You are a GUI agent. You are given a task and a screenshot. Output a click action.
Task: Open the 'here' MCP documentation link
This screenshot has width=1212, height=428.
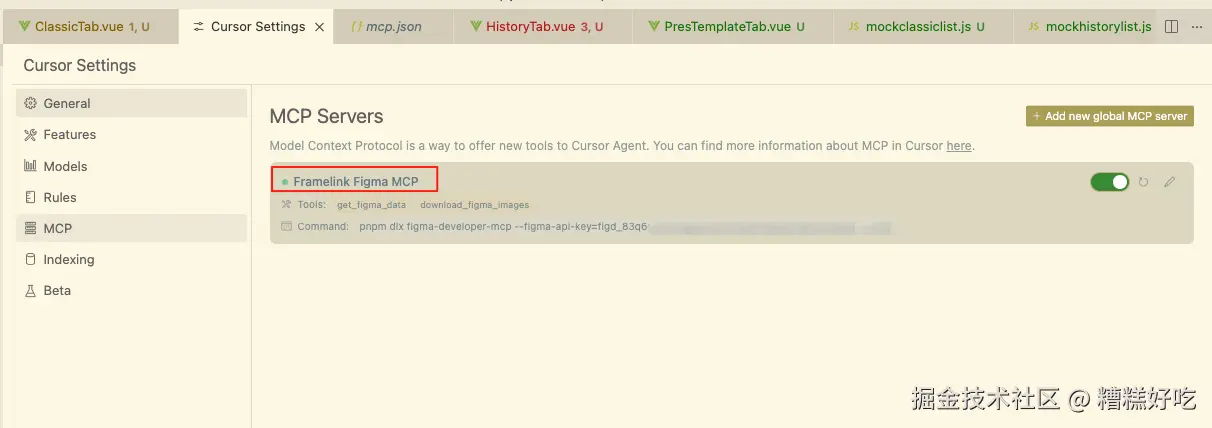(958, 146)
